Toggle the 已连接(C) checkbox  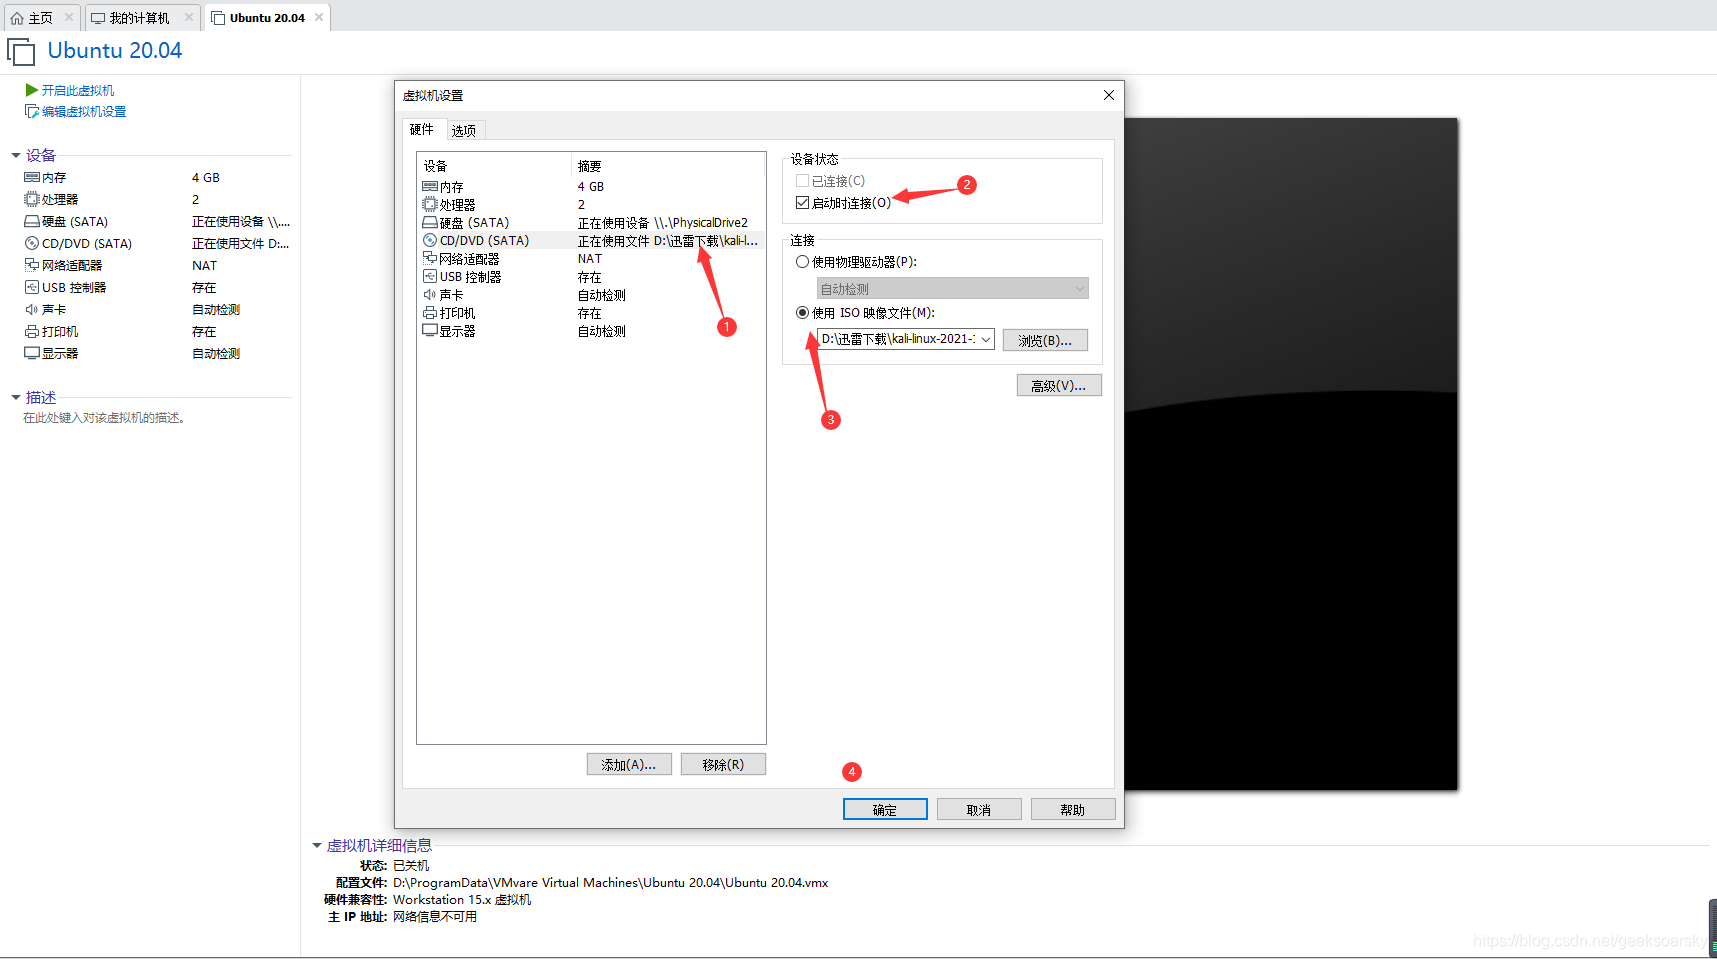[x=802, y=181]
